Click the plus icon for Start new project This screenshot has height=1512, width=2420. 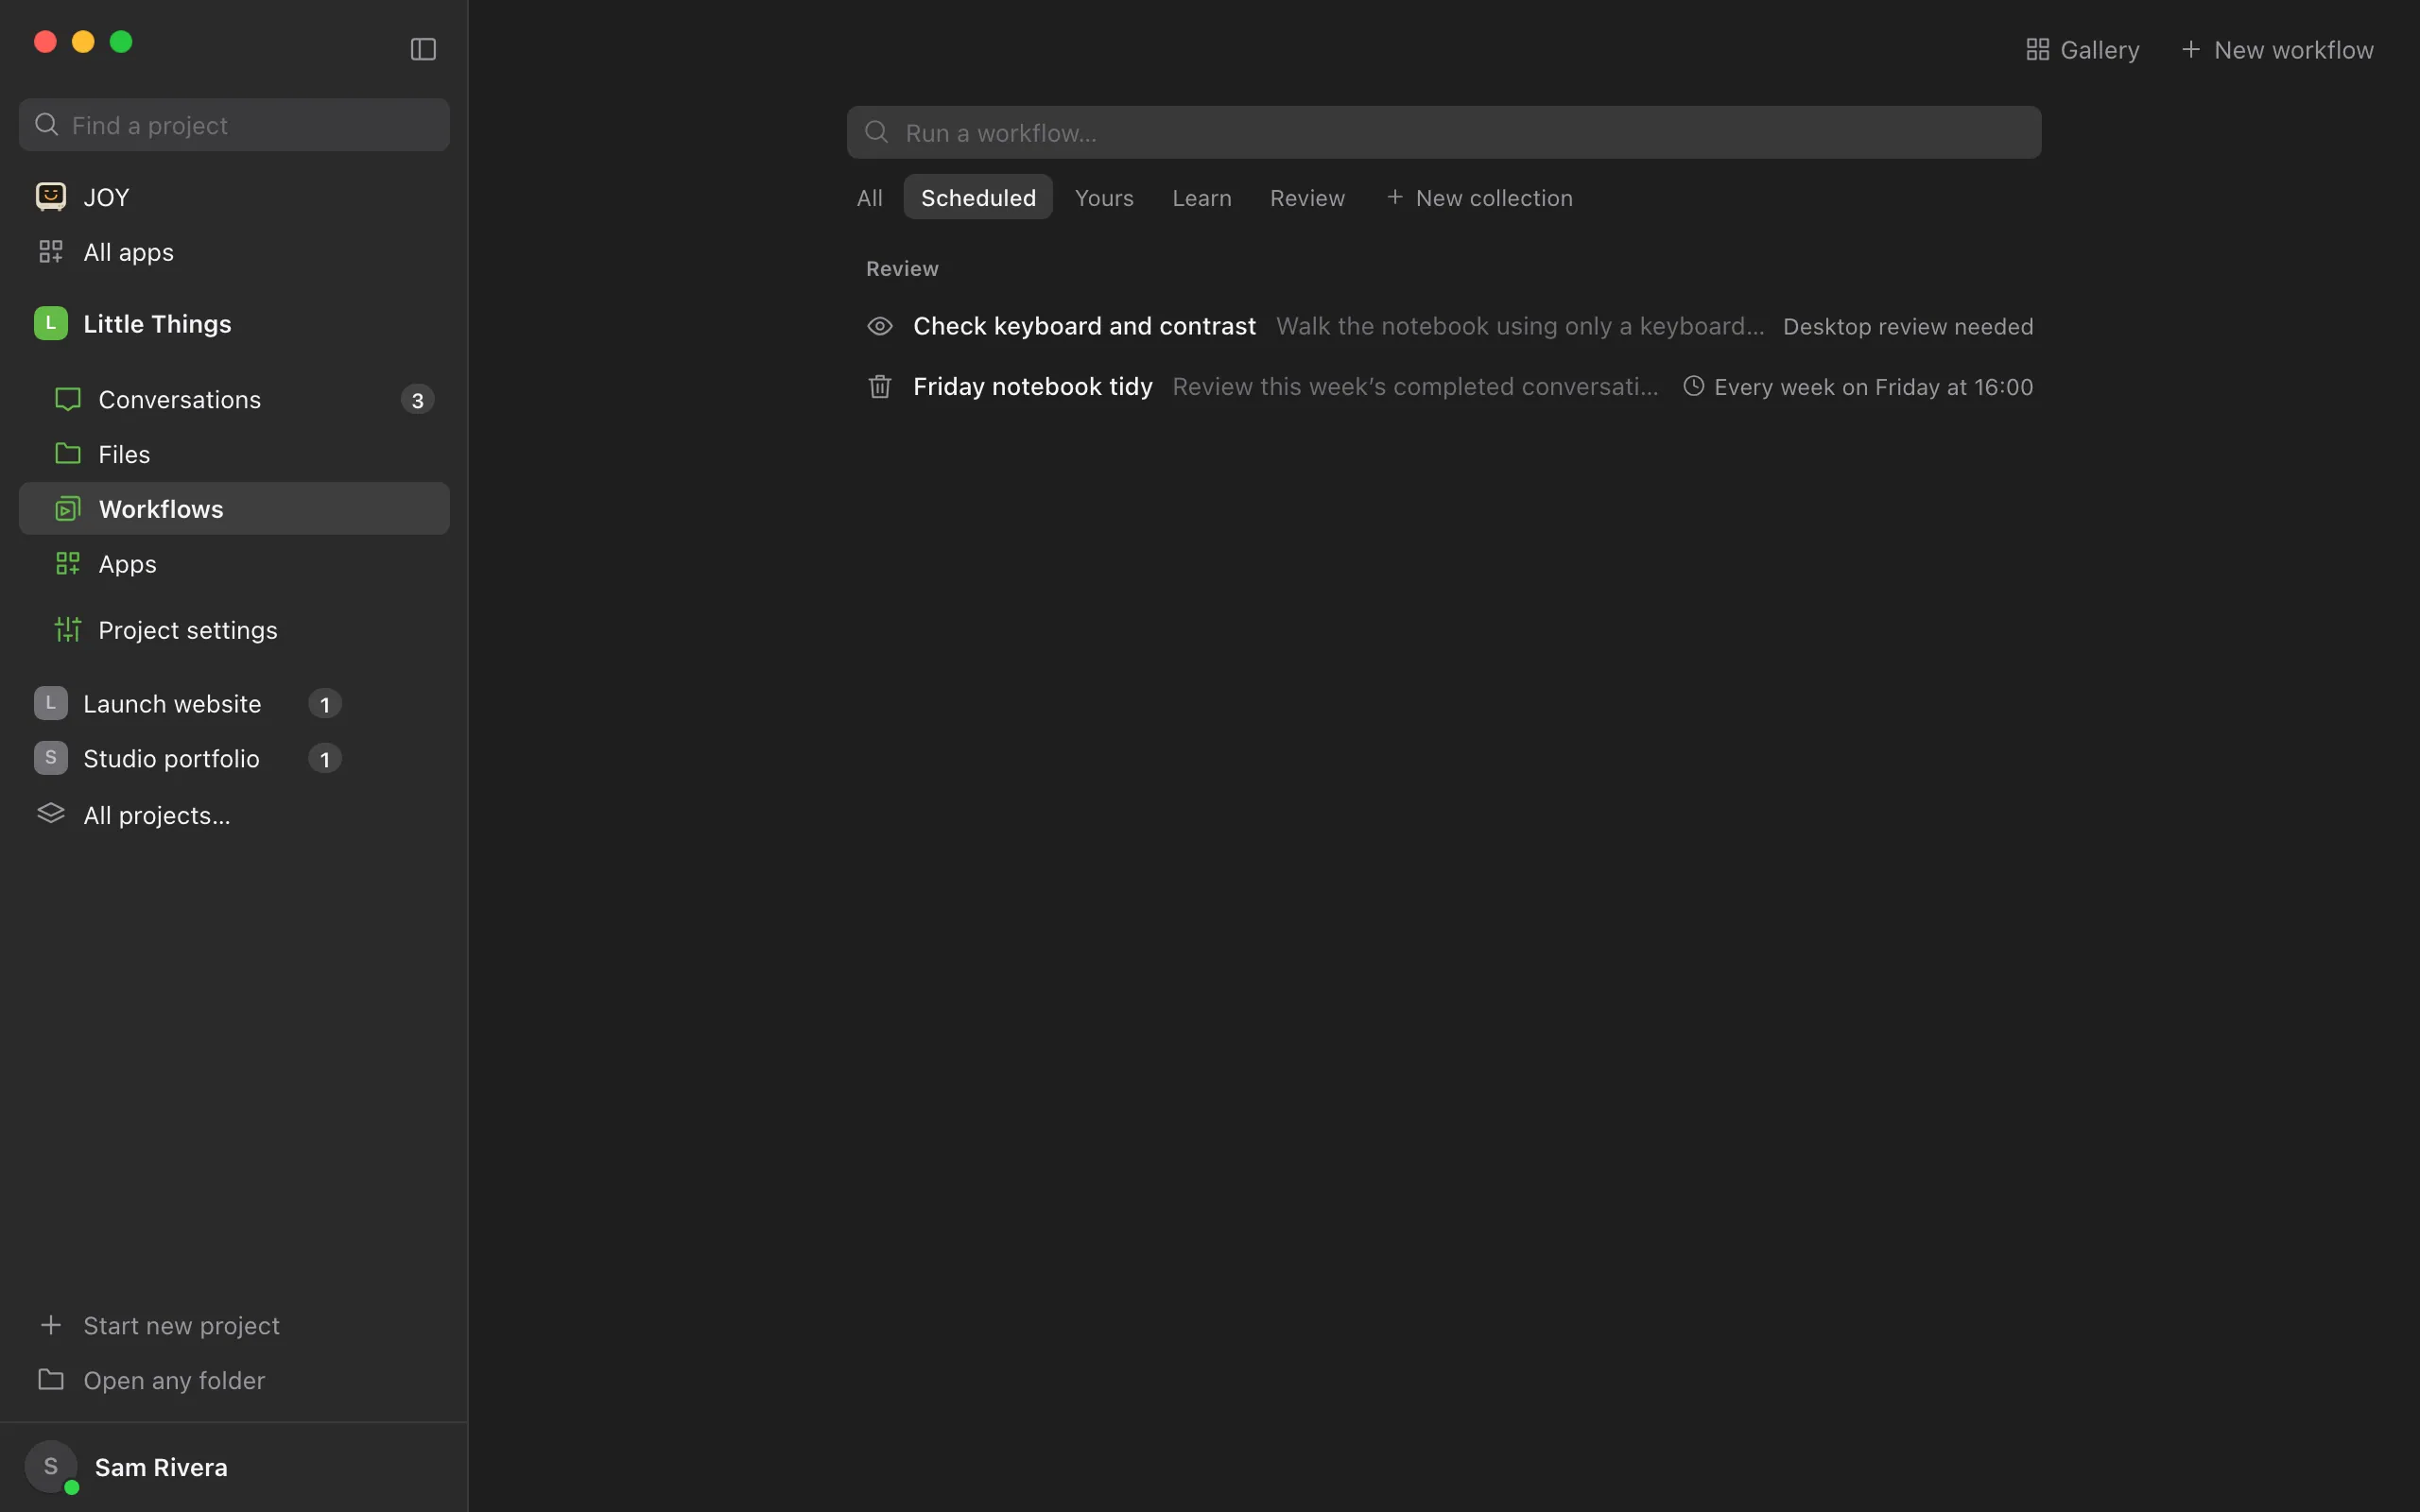click(51, 1325)
